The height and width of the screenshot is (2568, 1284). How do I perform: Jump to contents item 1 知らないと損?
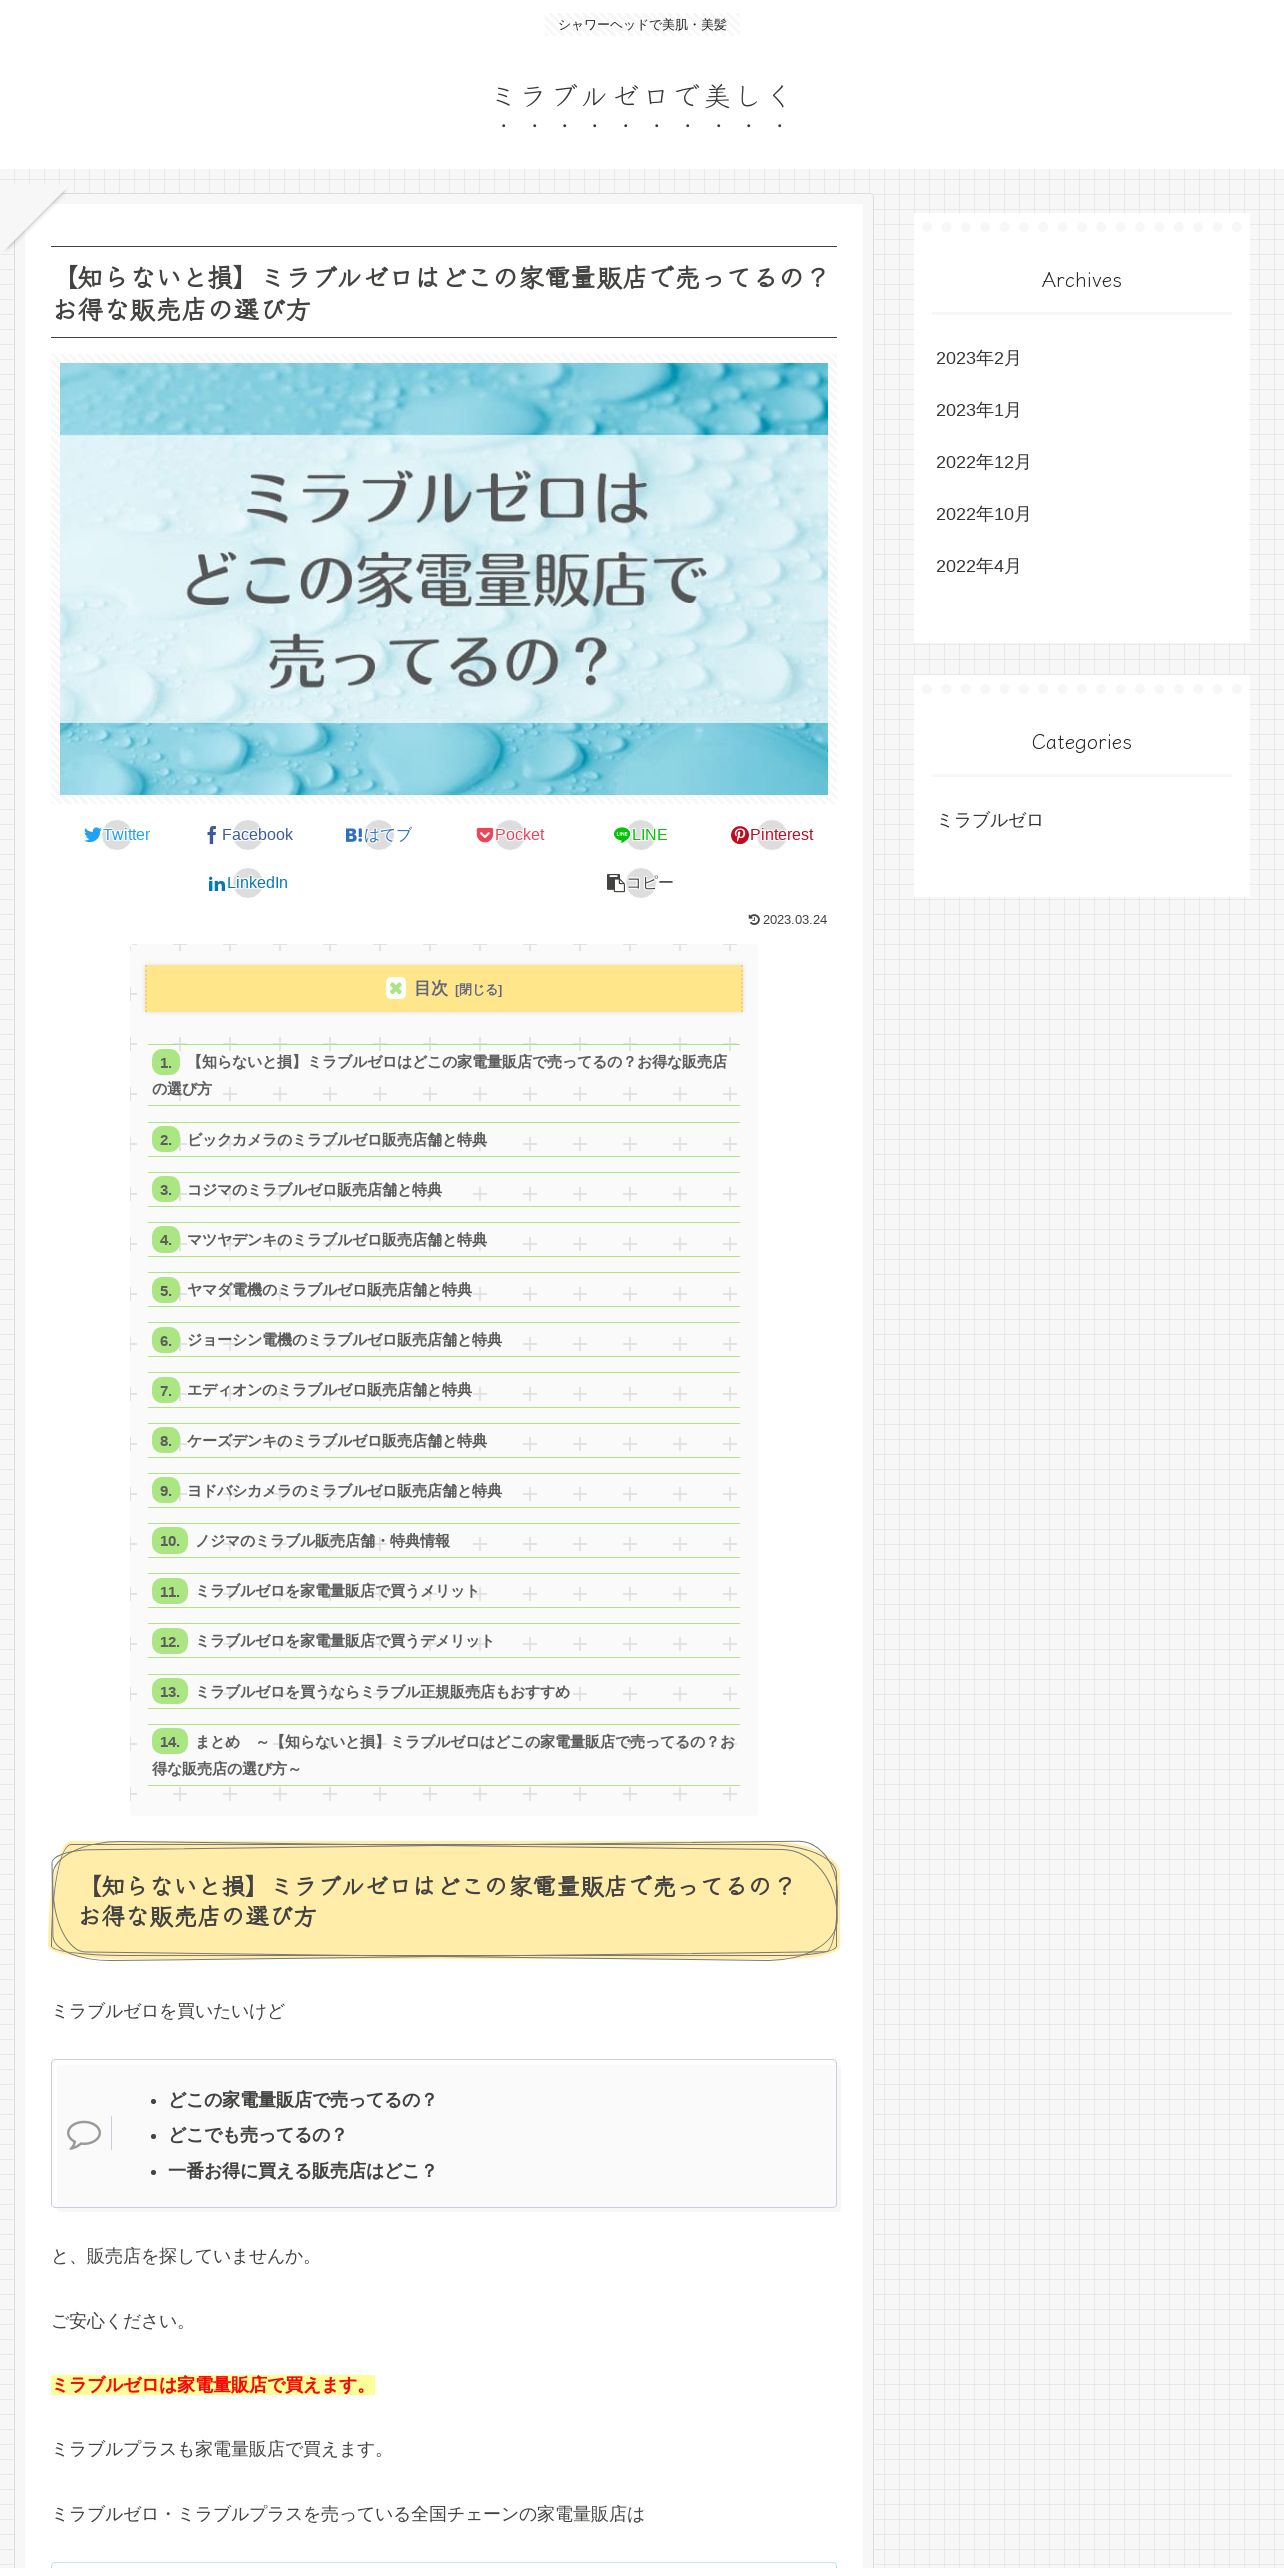444,1075
